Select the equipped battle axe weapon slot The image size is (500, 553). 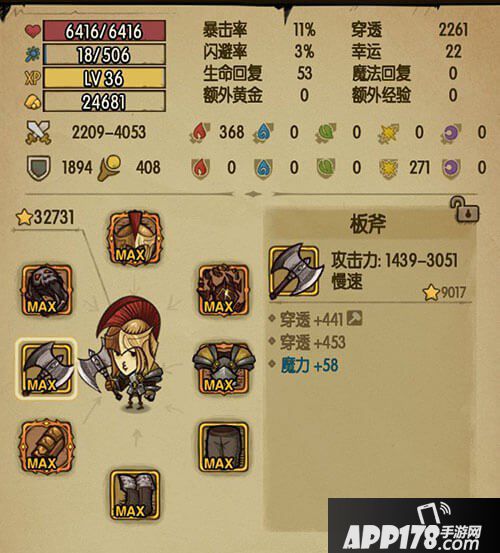click(47, 369)
